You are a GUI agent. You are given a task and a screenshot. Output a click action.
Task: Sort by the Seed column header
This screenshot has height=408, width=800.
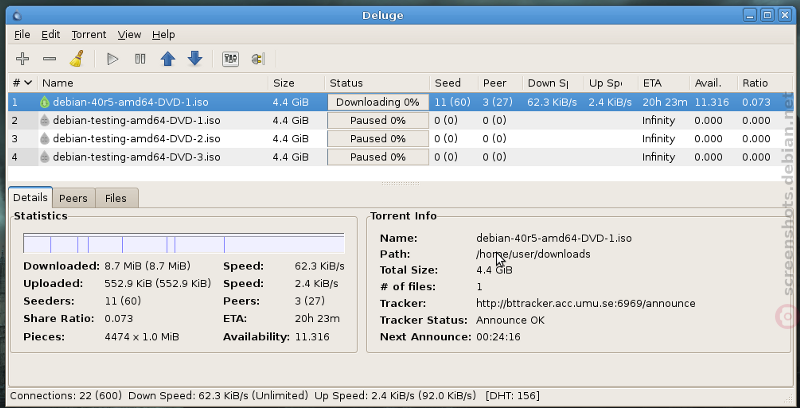tap(454, 83)
